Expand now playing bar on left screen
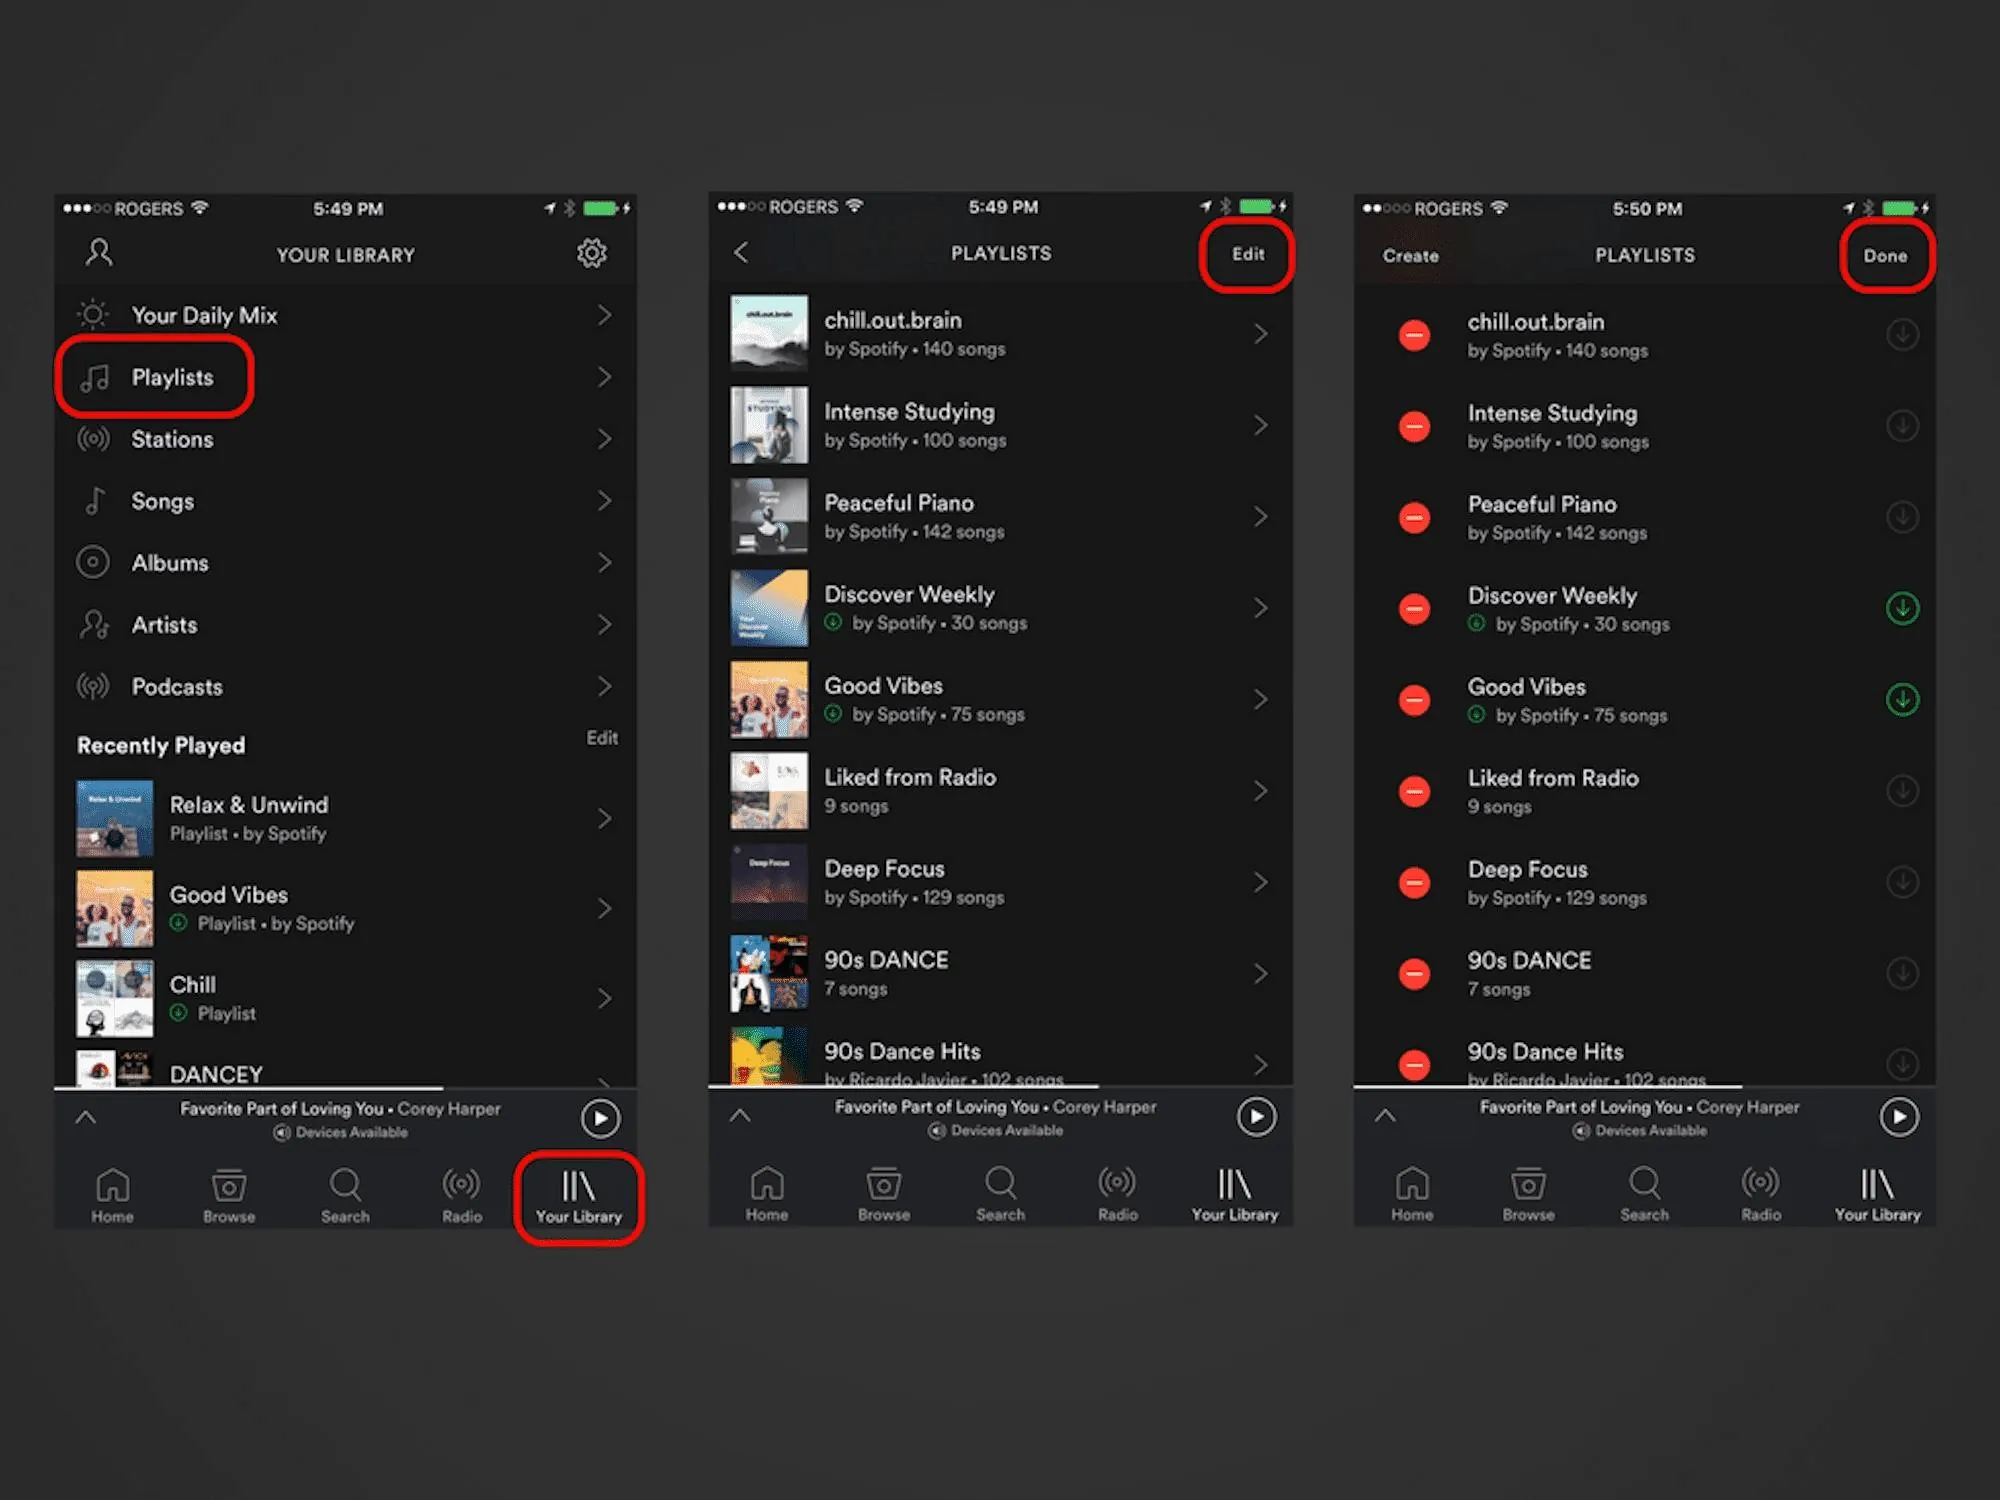 pyautogui.click(x=86, y=1117)
